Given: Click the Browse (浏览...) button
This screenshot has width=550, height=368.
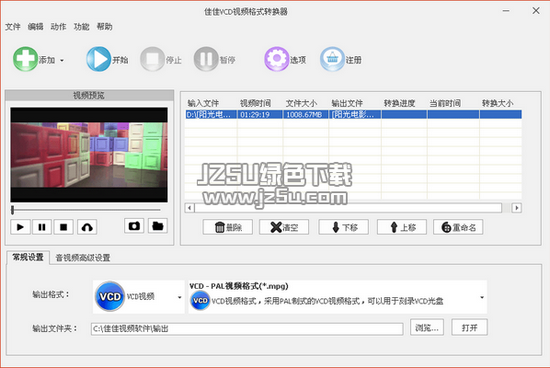Looking at the screenshot, I should click(427, 327).
